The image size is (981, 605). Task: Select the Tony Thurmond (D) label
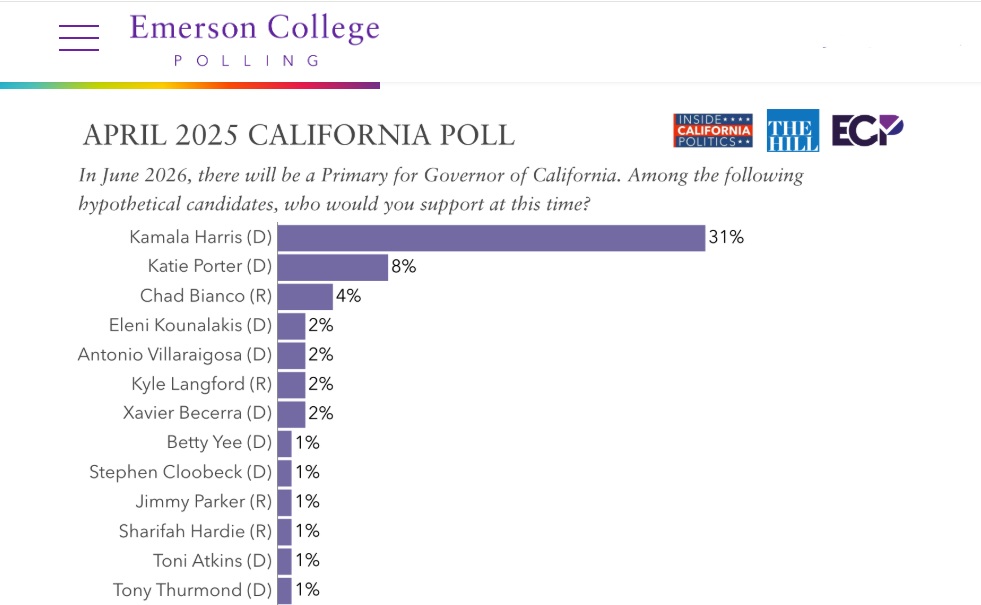192,590
